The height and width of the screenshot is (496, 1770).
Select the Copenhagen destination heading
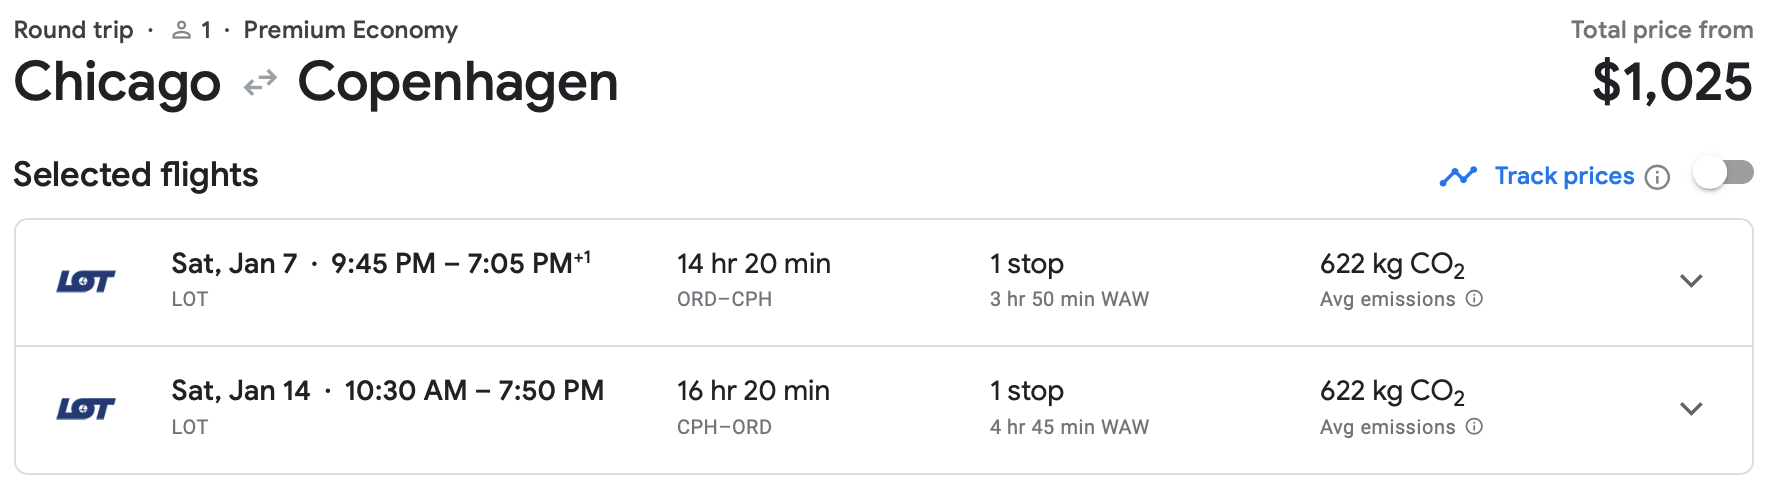point(458,82)
